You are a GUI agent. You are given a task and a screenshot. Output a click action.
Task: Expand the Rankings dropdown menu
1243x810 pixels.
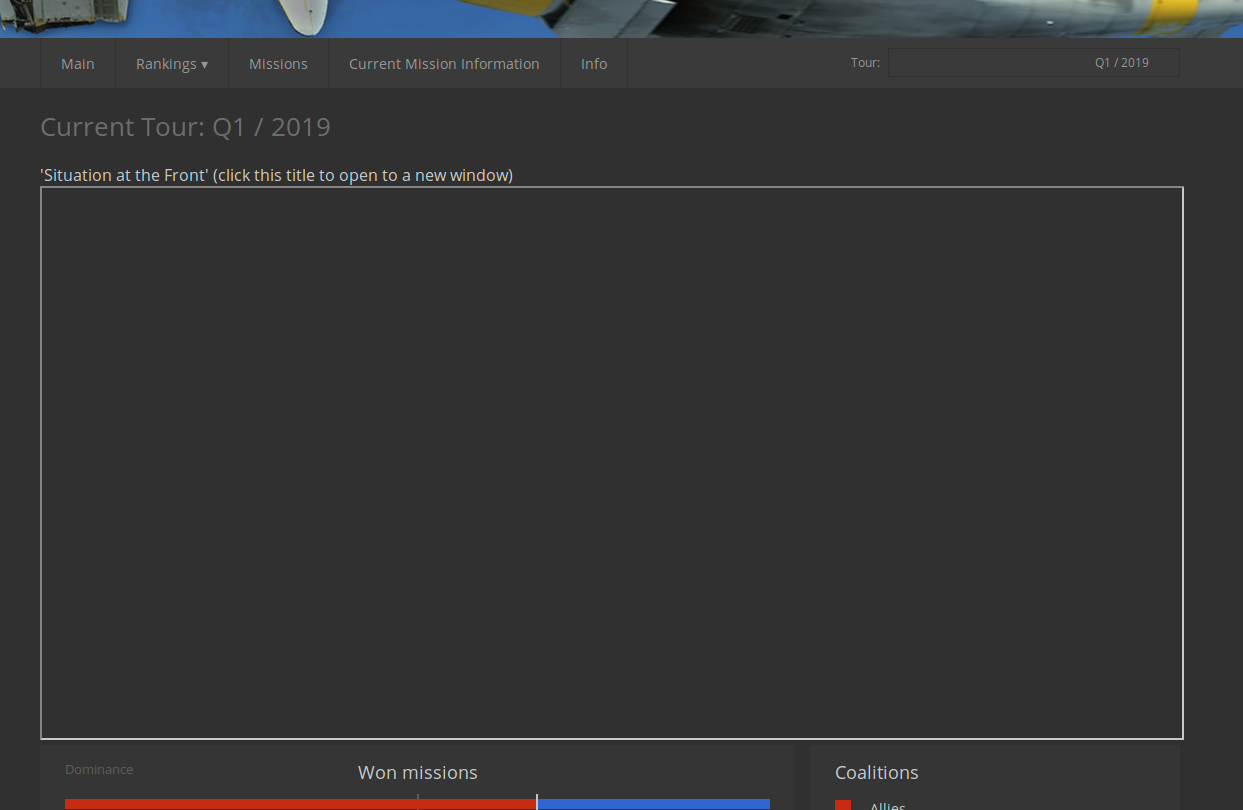tap(172, 64)
